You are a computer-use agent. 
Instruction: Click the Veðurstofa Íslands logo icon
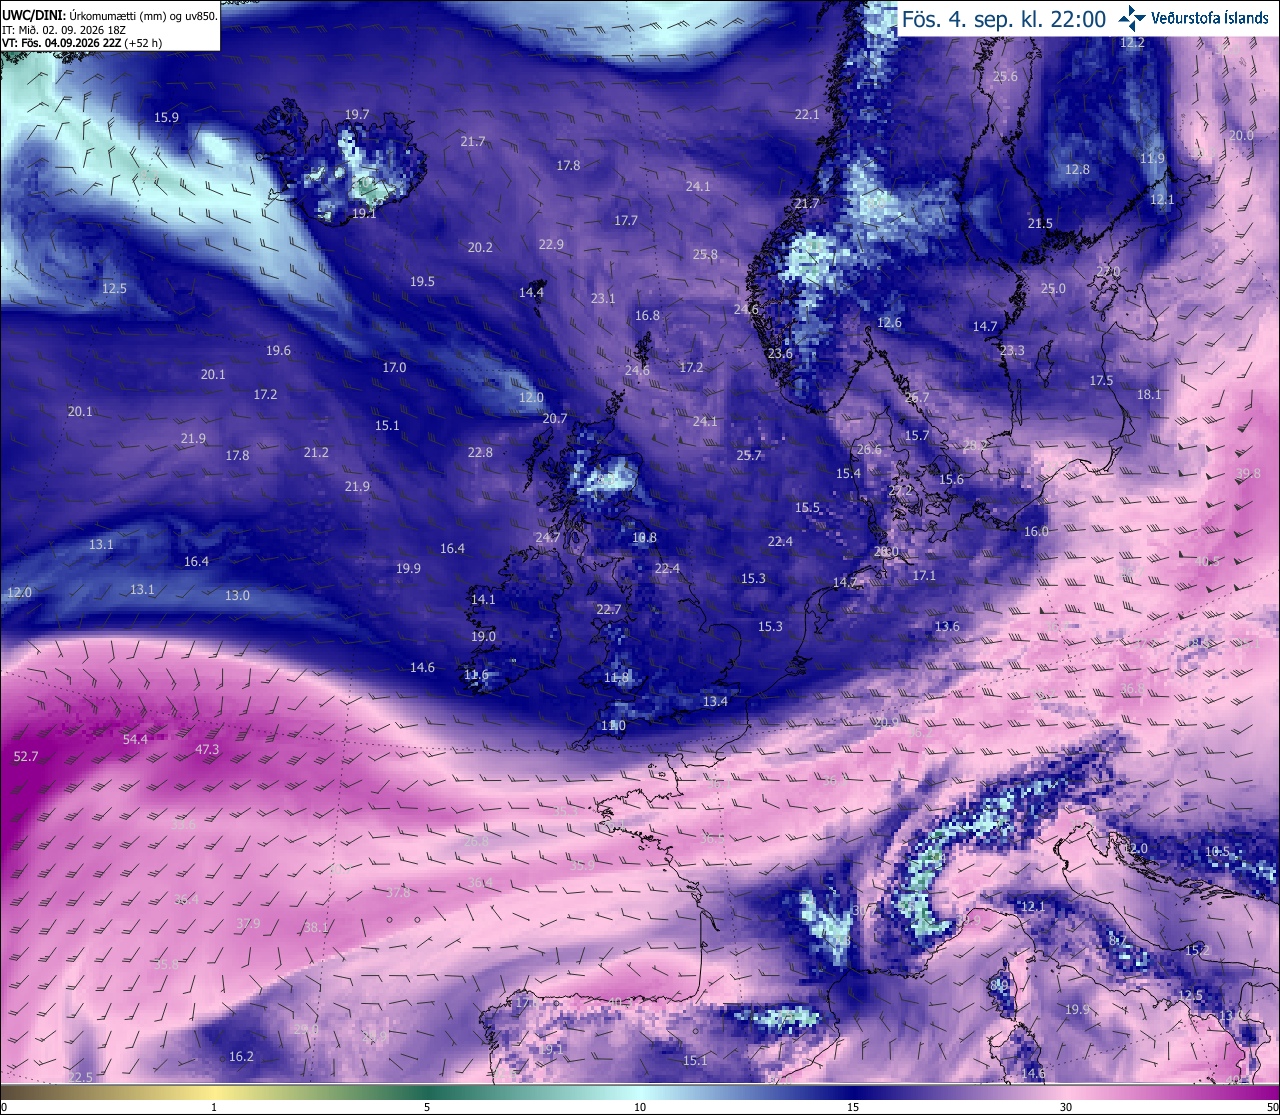pyautogui.click(x=1132, y=17)
